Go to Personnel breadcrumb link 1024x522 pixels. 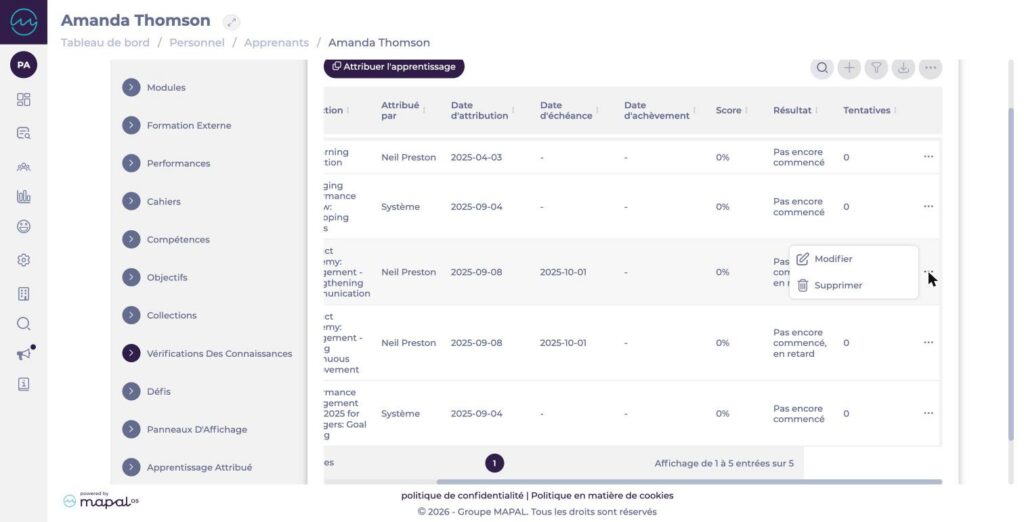click(197, 42)
